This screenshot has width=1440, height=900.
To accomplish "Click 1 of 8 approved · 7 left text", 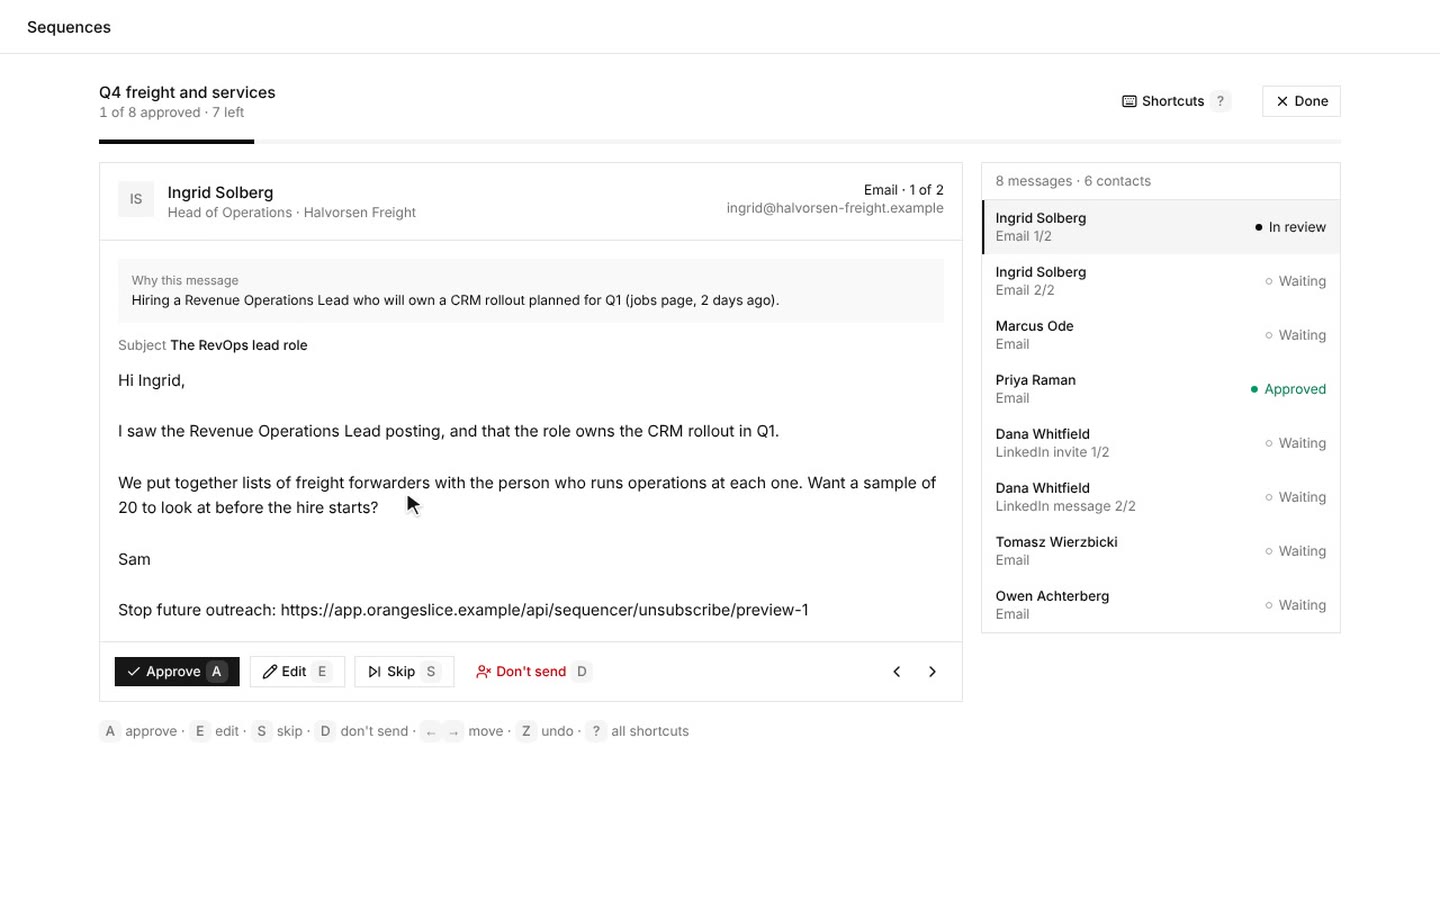I will 171,112.
